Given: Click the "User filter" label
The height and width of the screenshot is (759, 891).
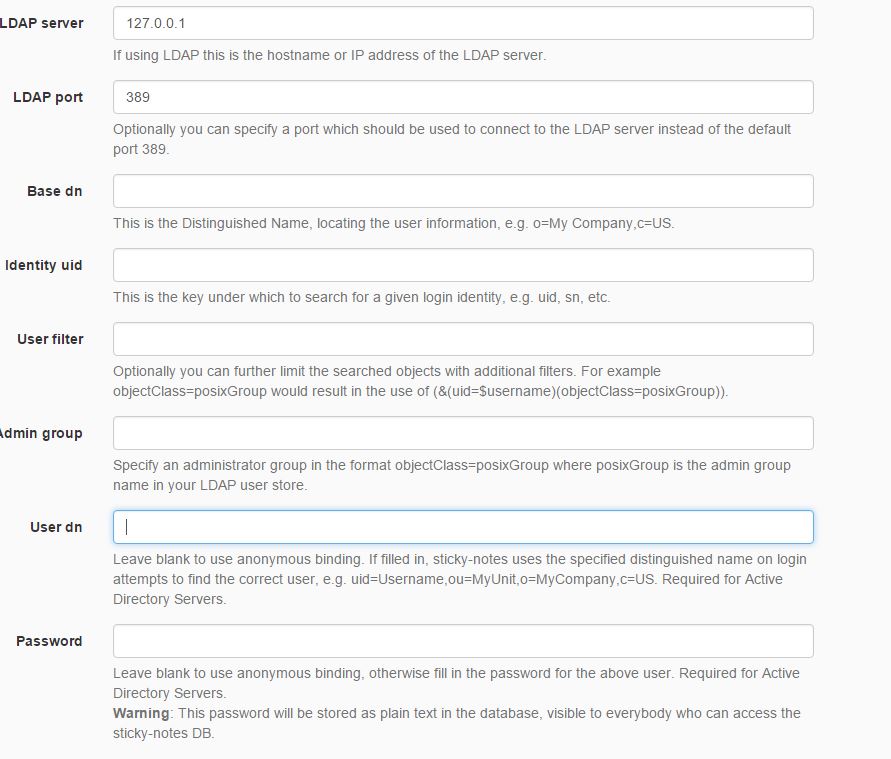Looking at the screenshot, I should (x=50, y=339).
